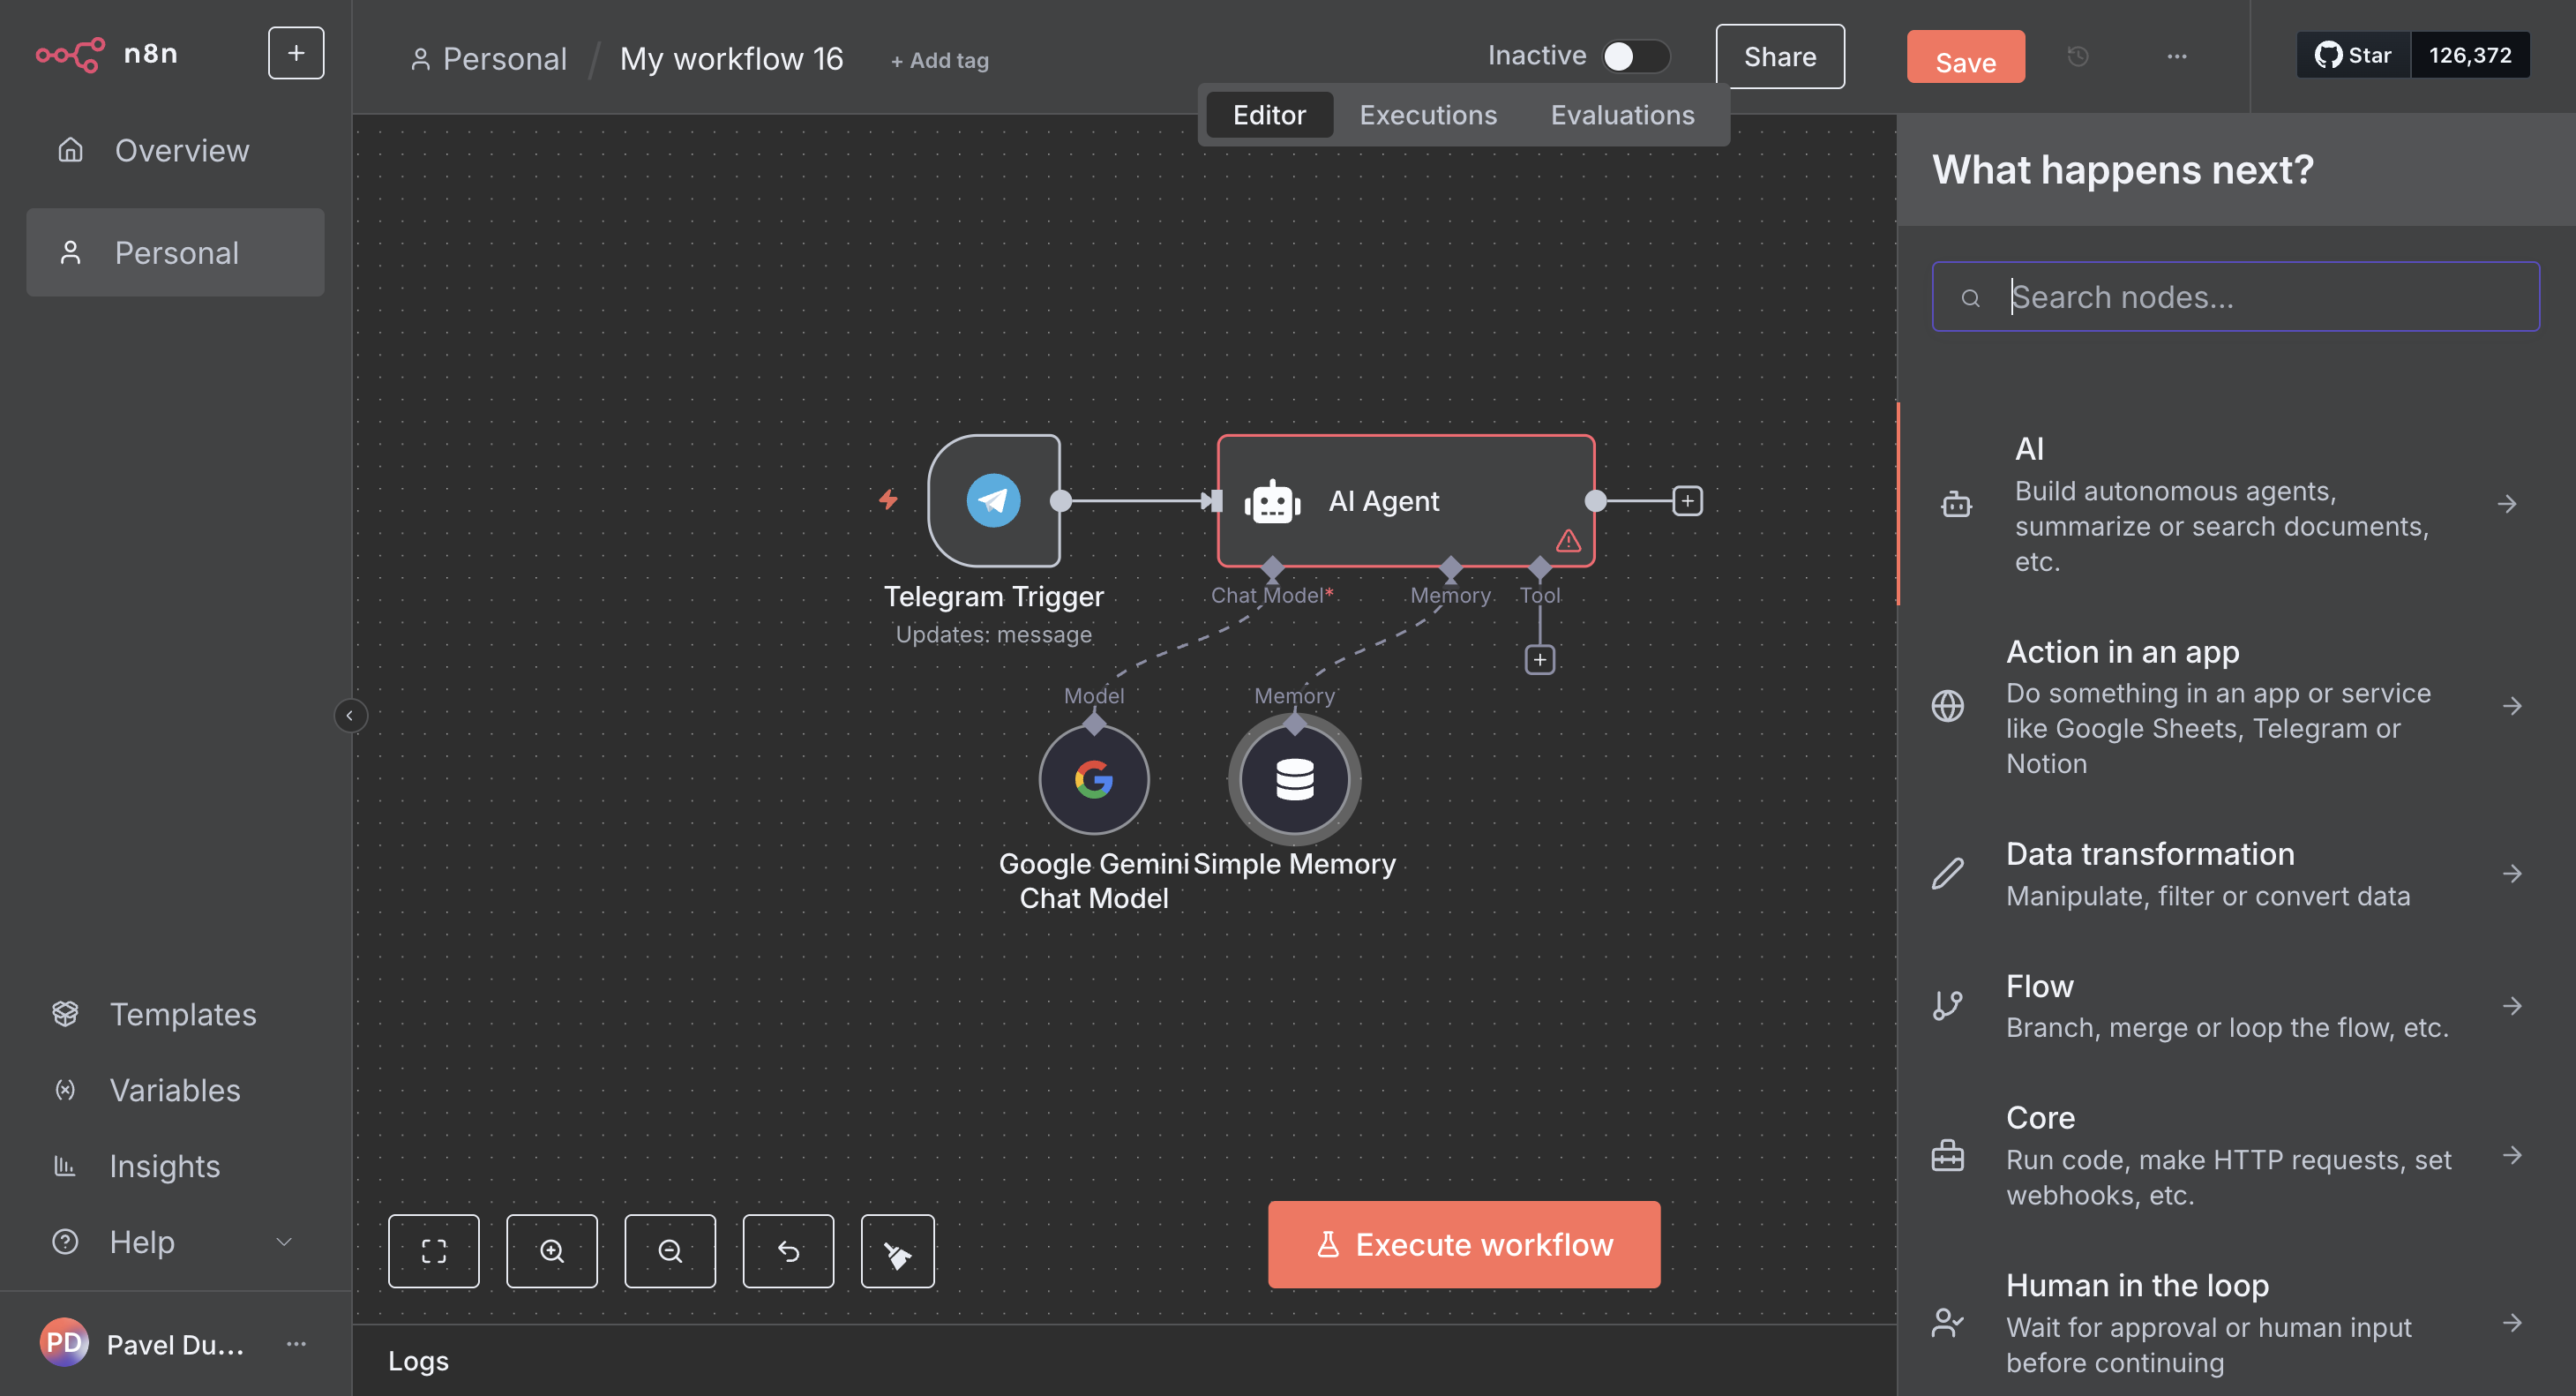Click the Share button
Image resolution: width=2576 pixels, height=1396 pixels.
1779,57
